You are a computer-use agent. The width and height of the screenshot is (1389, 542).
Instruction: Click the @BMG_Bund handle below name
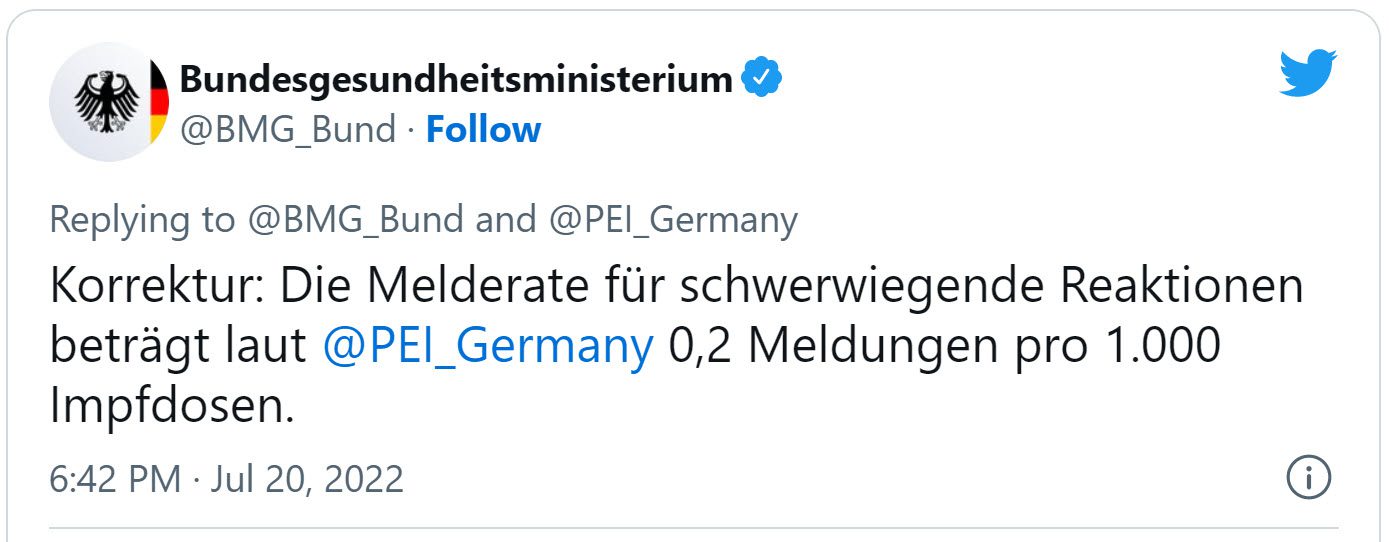[x=287, y=129]
